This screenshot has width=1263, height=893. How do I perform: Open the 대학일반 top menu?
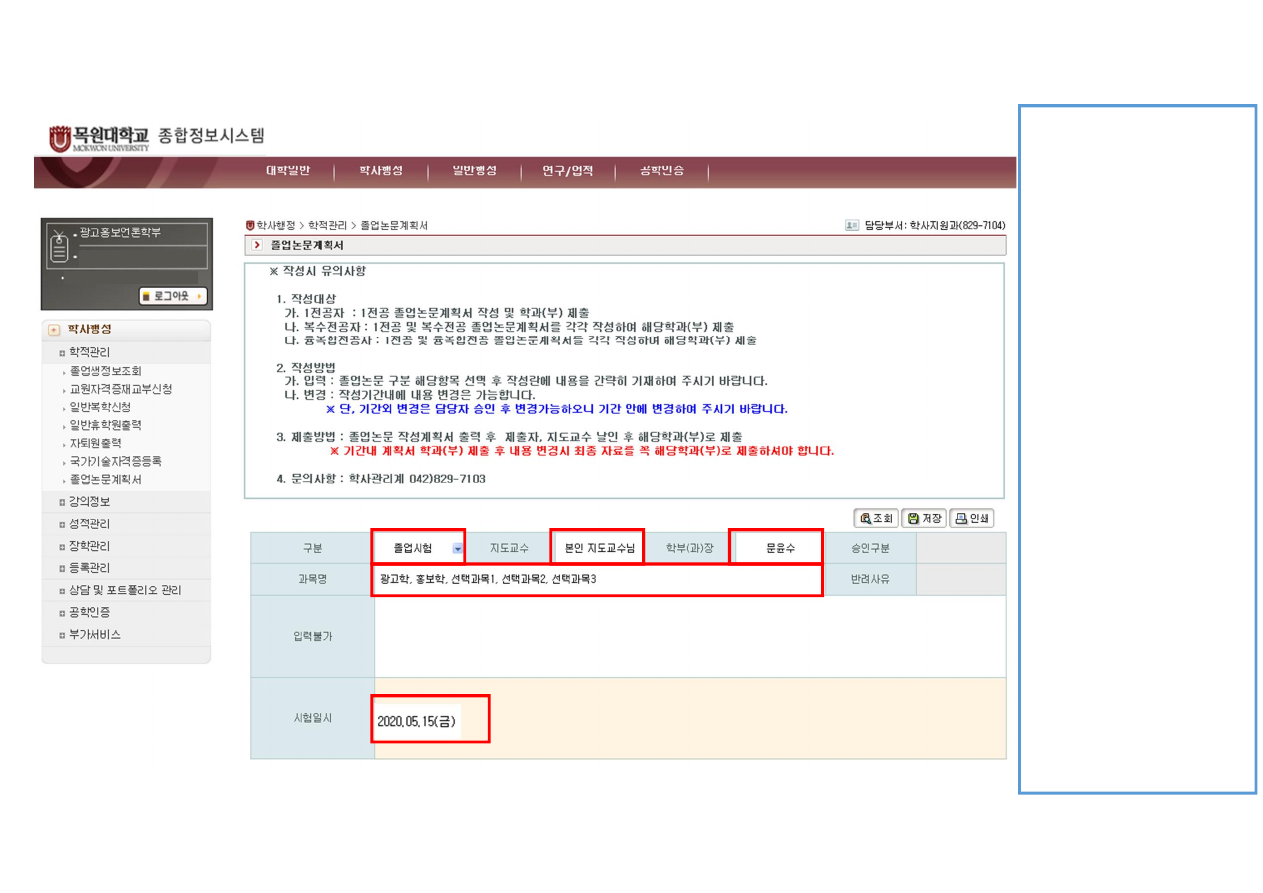point(288,171)
